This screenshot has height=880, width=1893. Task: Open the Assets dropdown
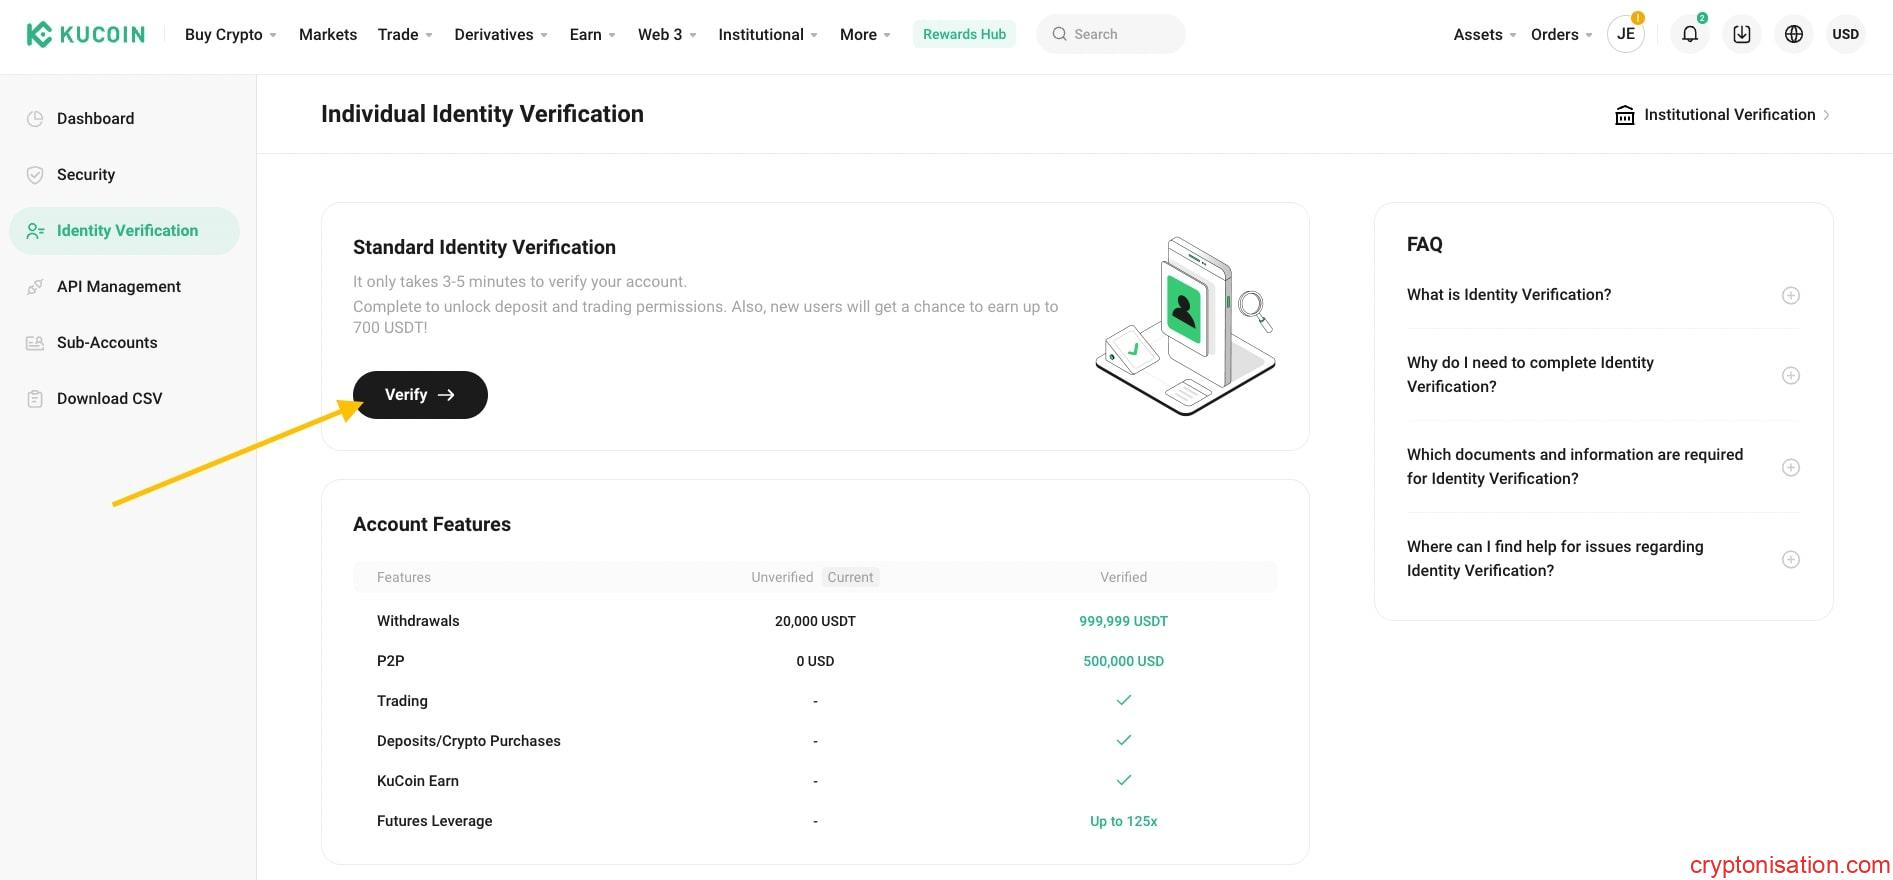point(1484,34)
